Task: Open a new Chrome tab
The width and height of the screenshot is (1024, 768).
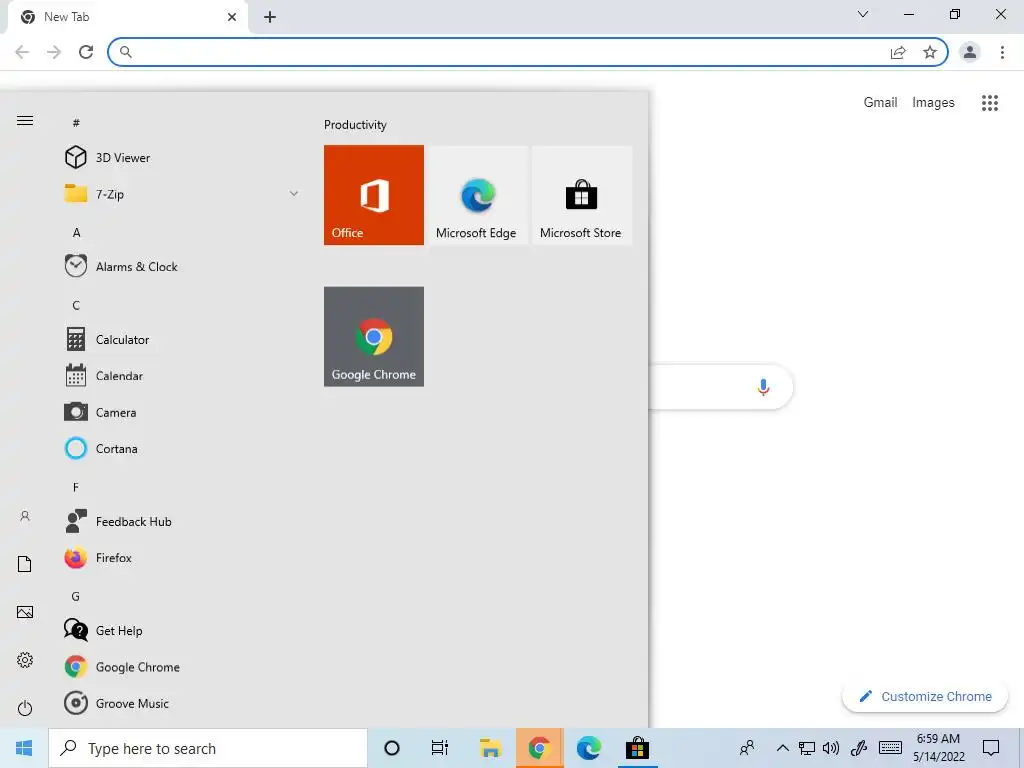Action: coord(270,17)
